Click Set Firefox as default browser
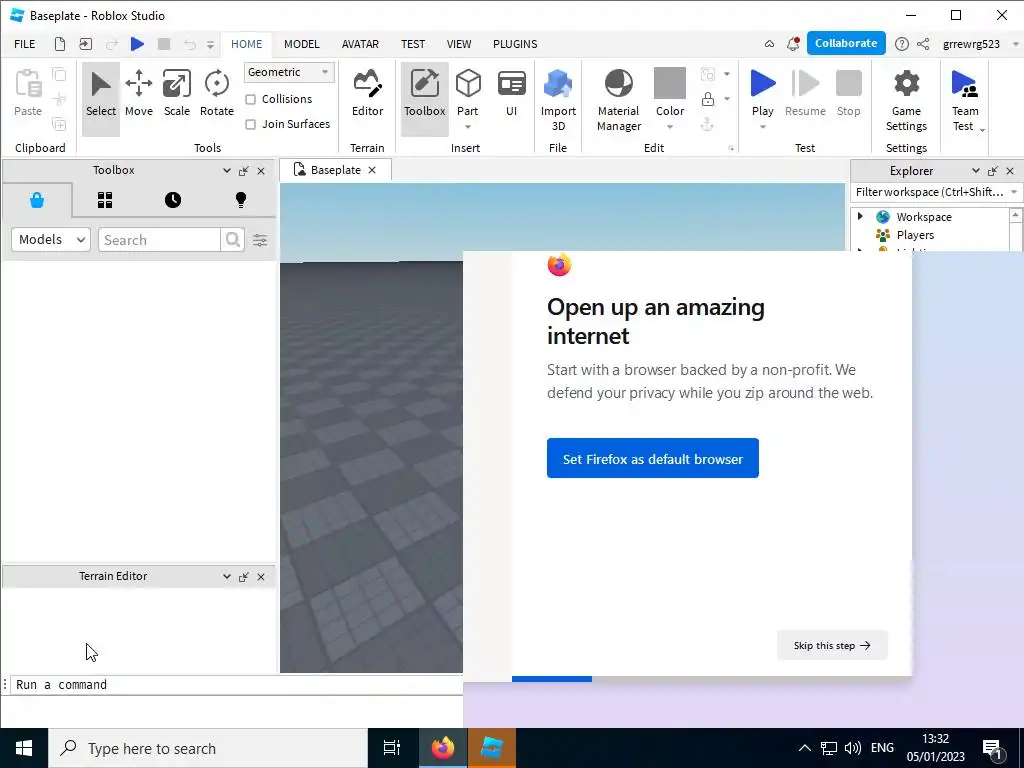This screenshot has width=1024, height=768. 652,458
